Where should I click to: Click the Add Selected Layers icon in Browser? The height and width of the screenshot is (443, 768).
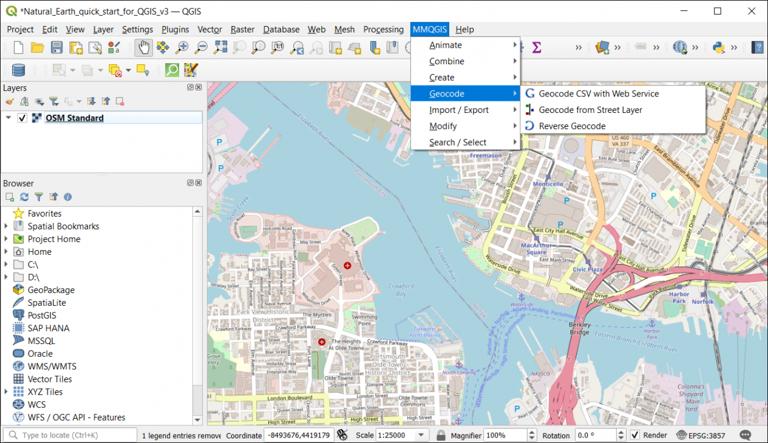[9, 197]
